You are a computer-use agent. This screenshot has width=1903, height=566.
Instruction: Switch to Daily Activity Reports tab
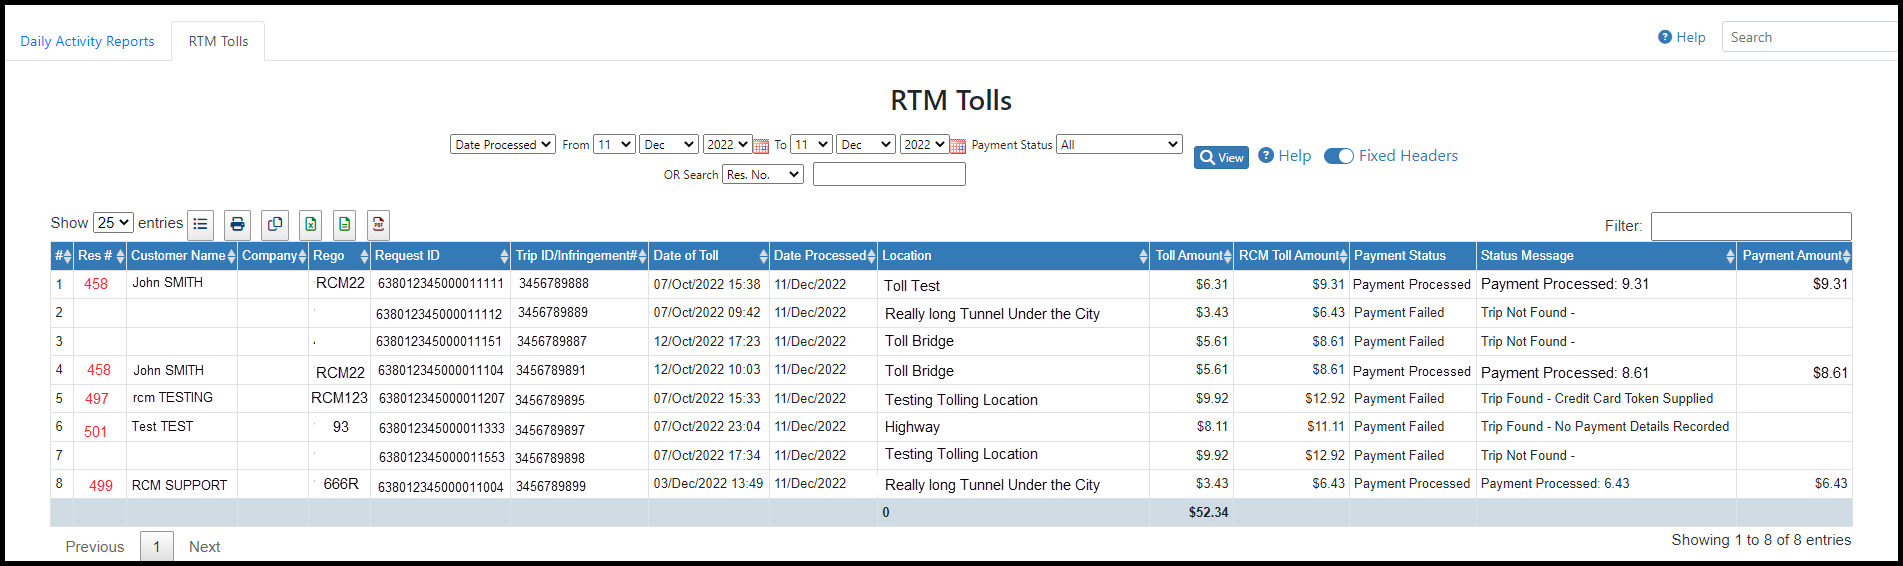[88, 41]
